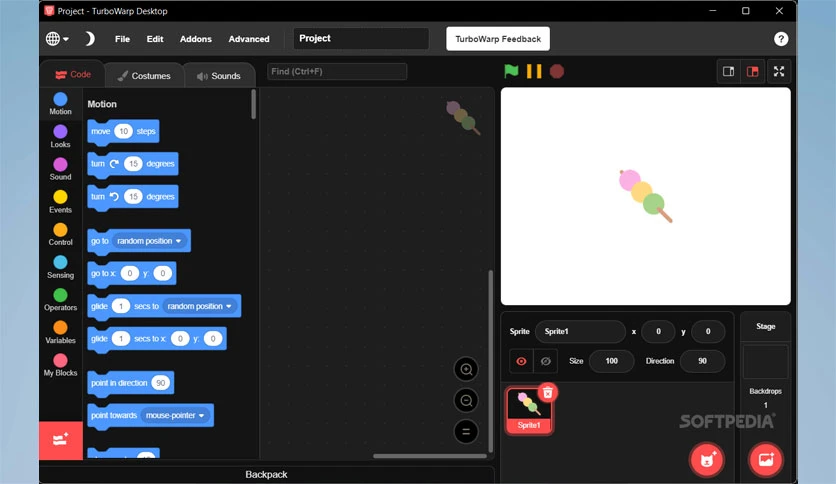Image resolution: width=836 pixels, height=484 pixels.
Task: Click the Sprite name field Sprite1
Action: tap(580, 332)
